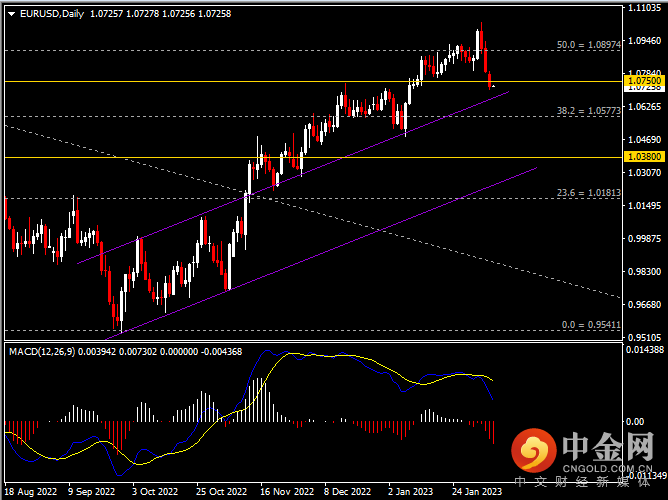Select the yellow MACD signal line
The width and height of the screenshot is (668, 500).
pos(300,370)
